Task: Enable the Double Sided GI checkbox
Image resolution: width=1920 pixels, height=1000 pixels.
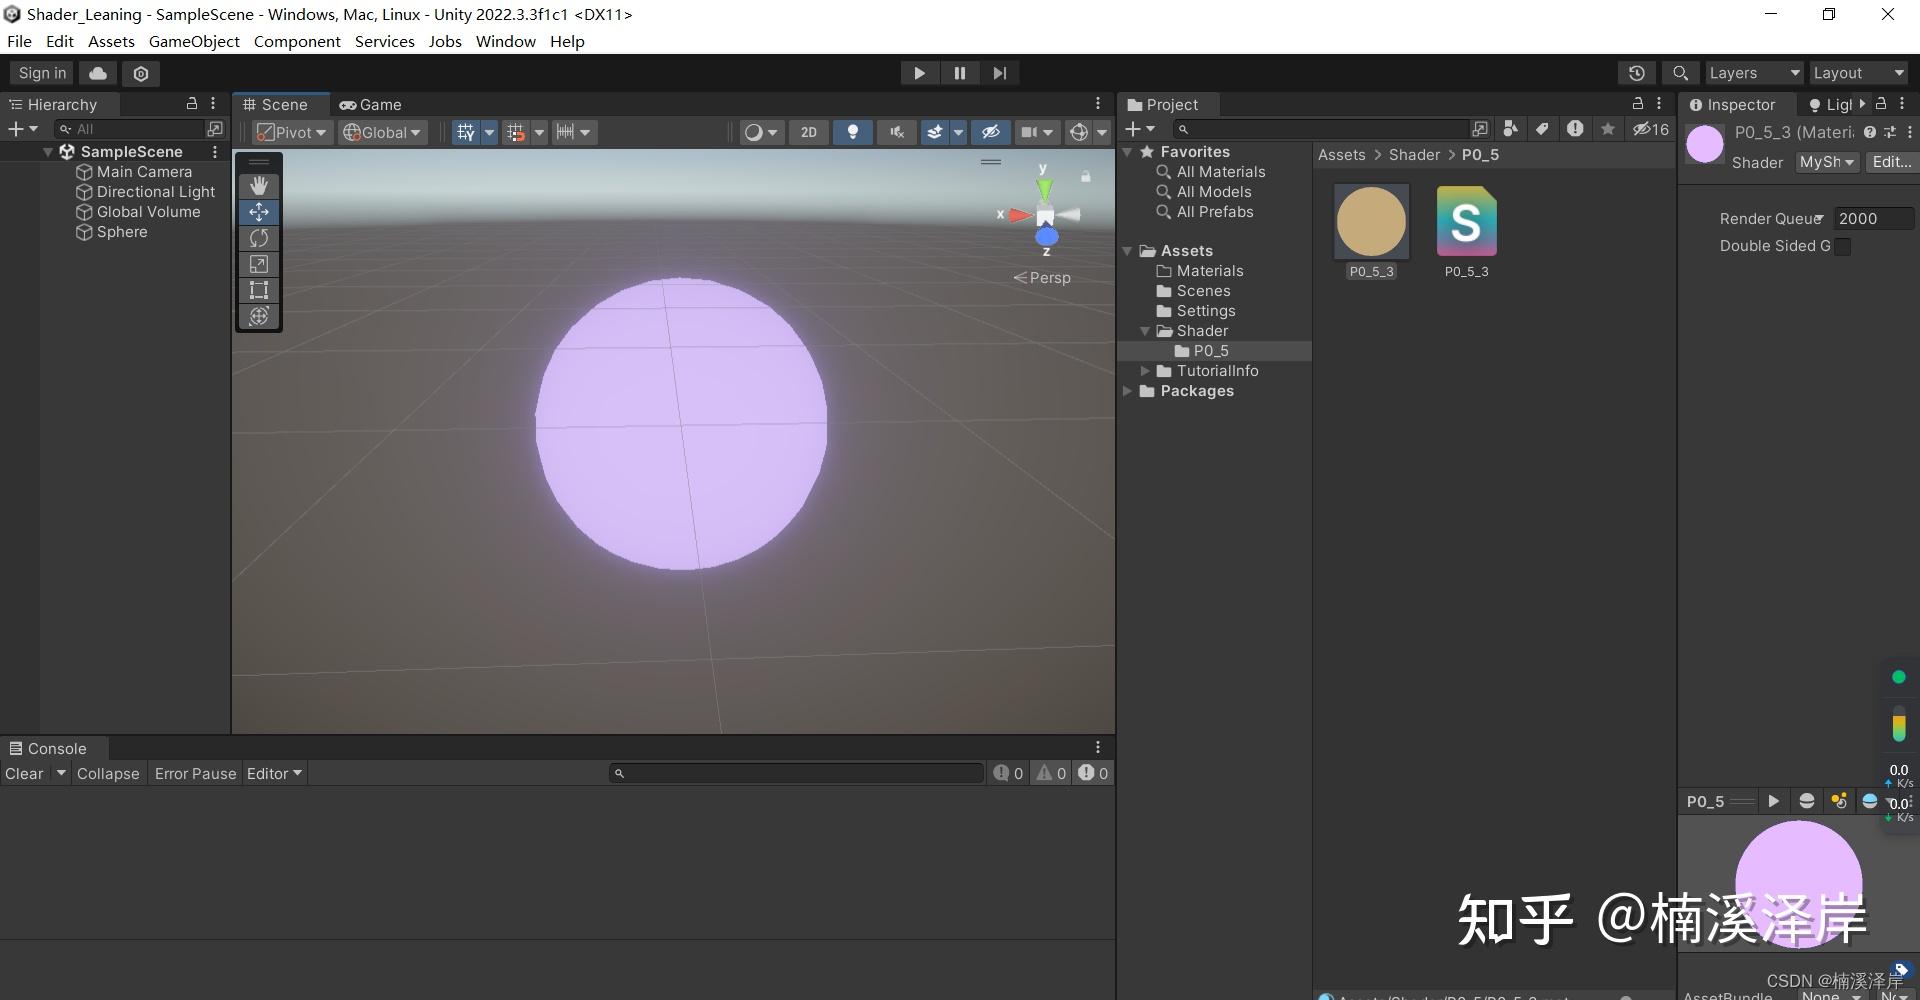Action: click(x=1843, y=246)
